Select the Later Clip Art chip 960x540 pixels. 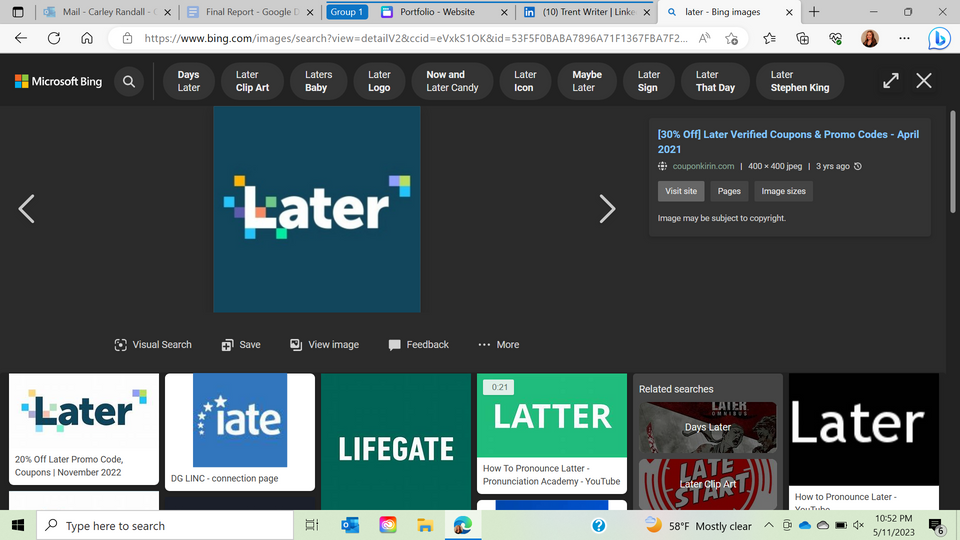[x=252, y=81]
